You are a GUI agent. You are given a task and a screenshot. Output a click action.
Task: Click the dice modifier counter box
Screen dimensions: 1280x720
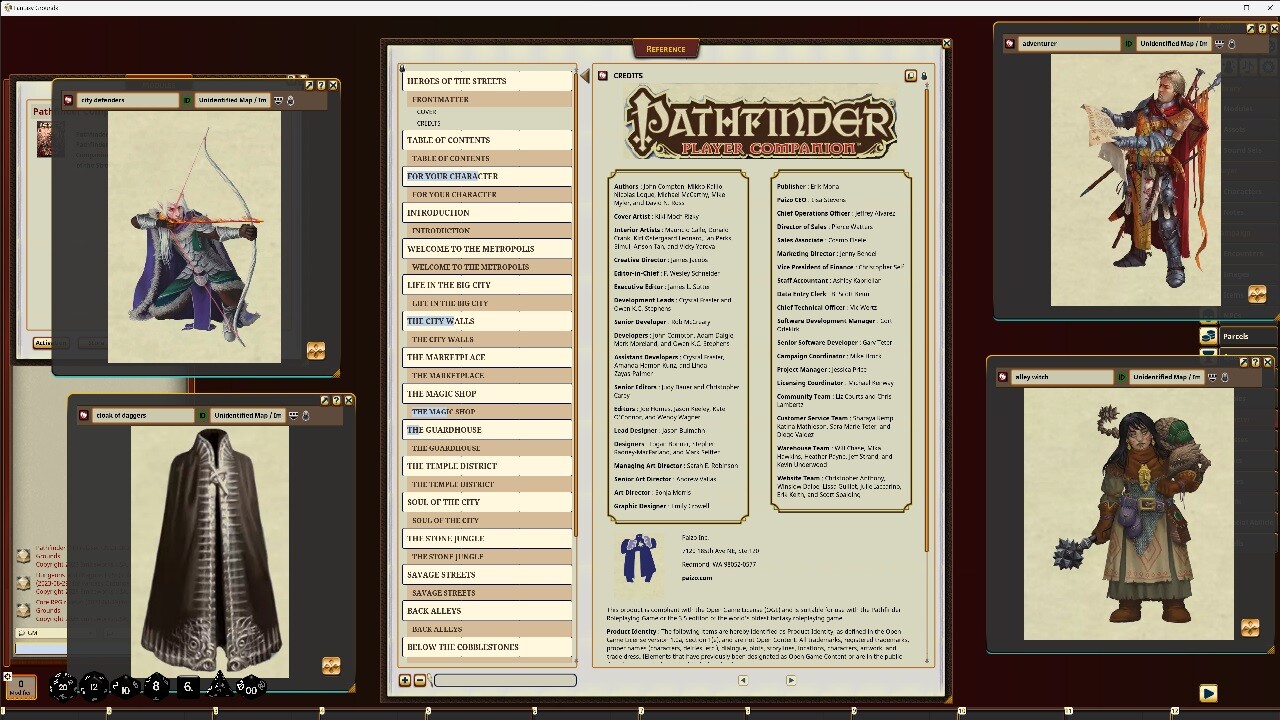coord(21,687)
